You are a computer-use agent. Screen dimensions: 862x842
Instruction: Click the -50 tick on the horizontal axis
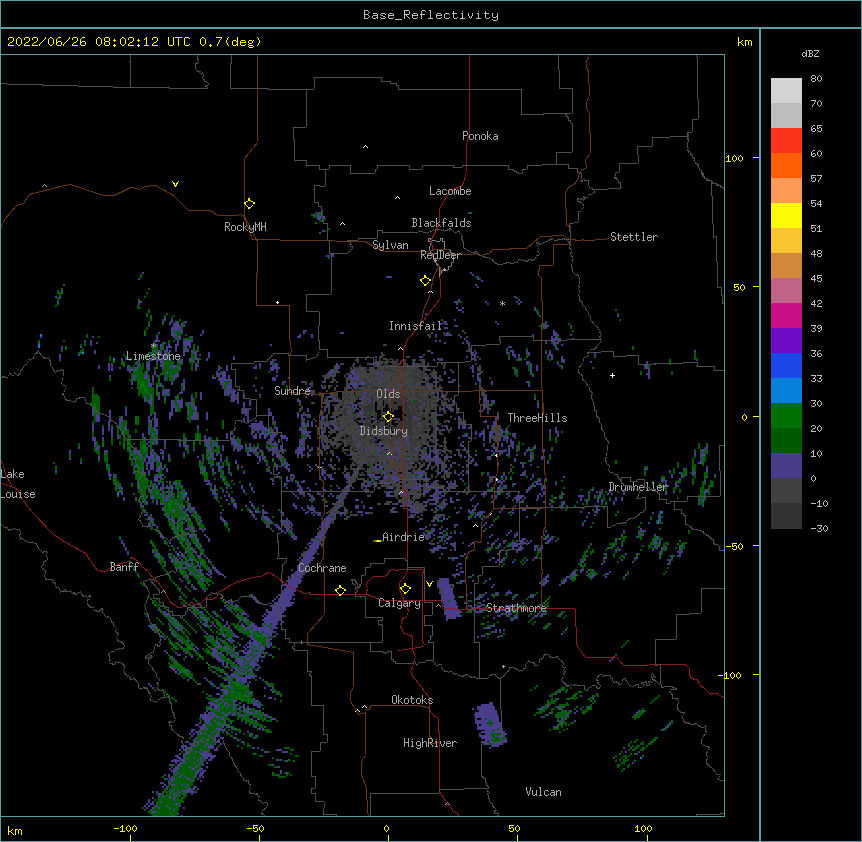[255, 828]
